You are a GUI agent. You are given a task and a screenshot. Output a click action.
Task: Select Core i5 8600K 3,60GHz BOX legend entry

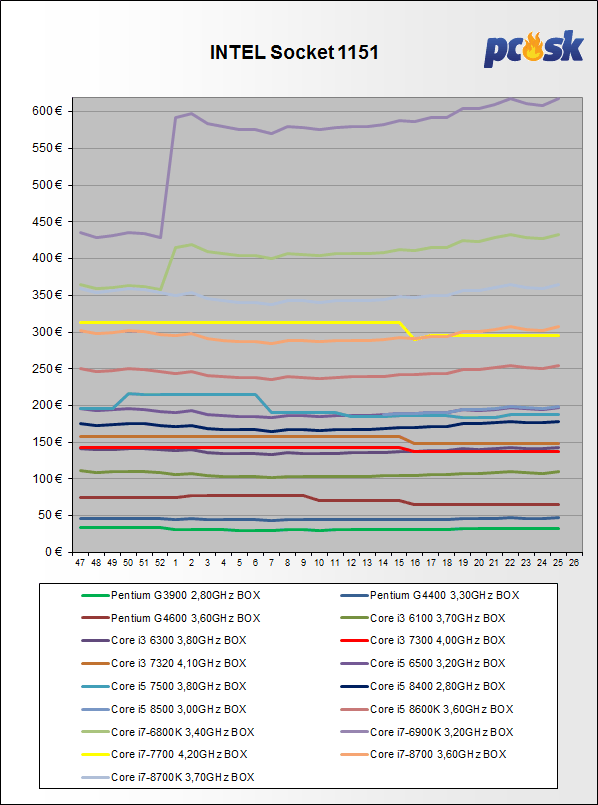426,709
